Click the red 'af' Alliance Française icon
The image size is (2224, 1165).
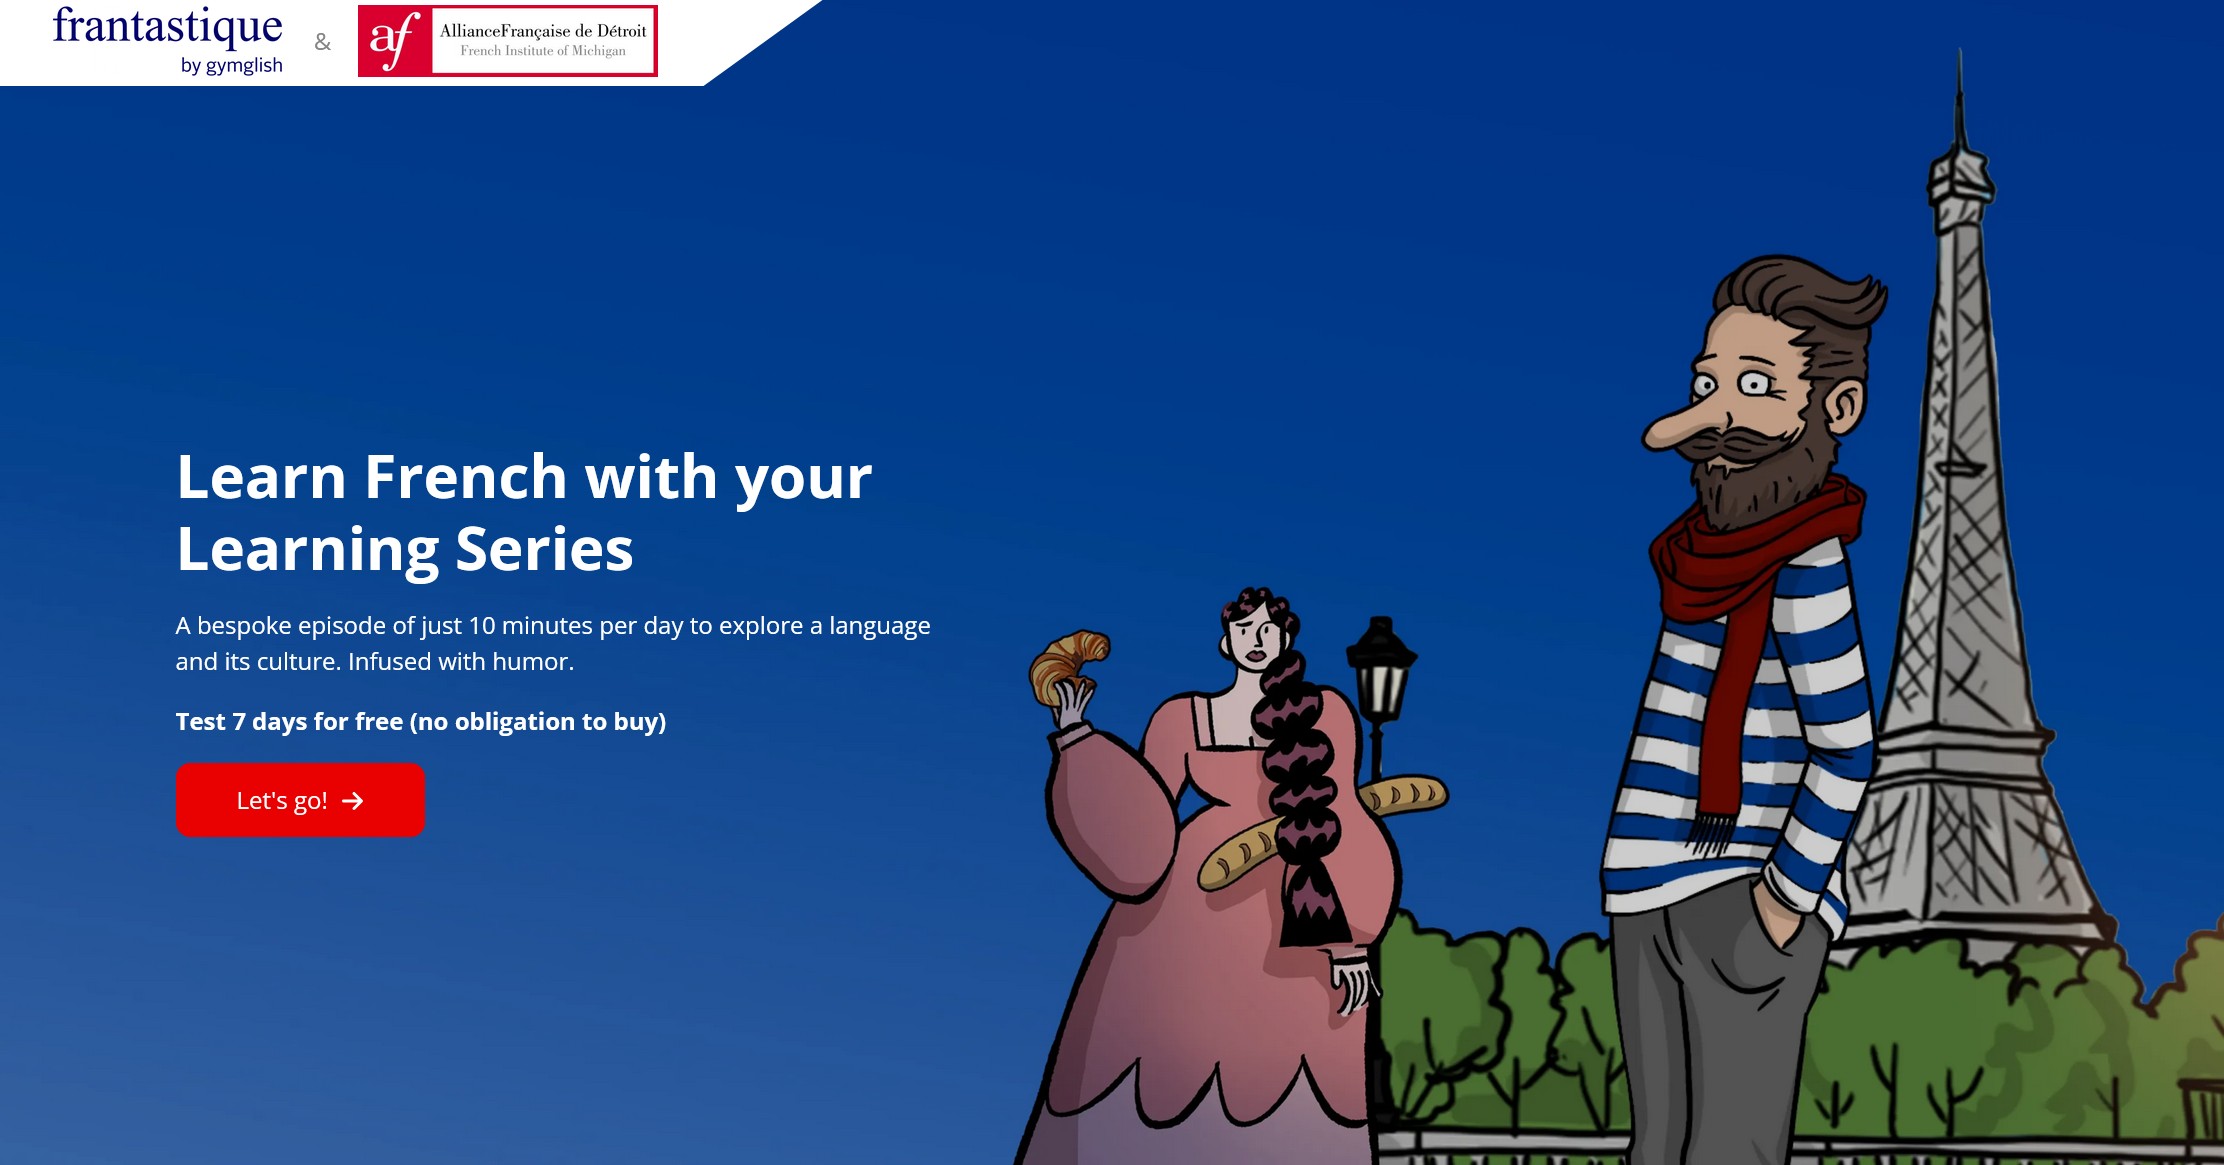(395, 41)
